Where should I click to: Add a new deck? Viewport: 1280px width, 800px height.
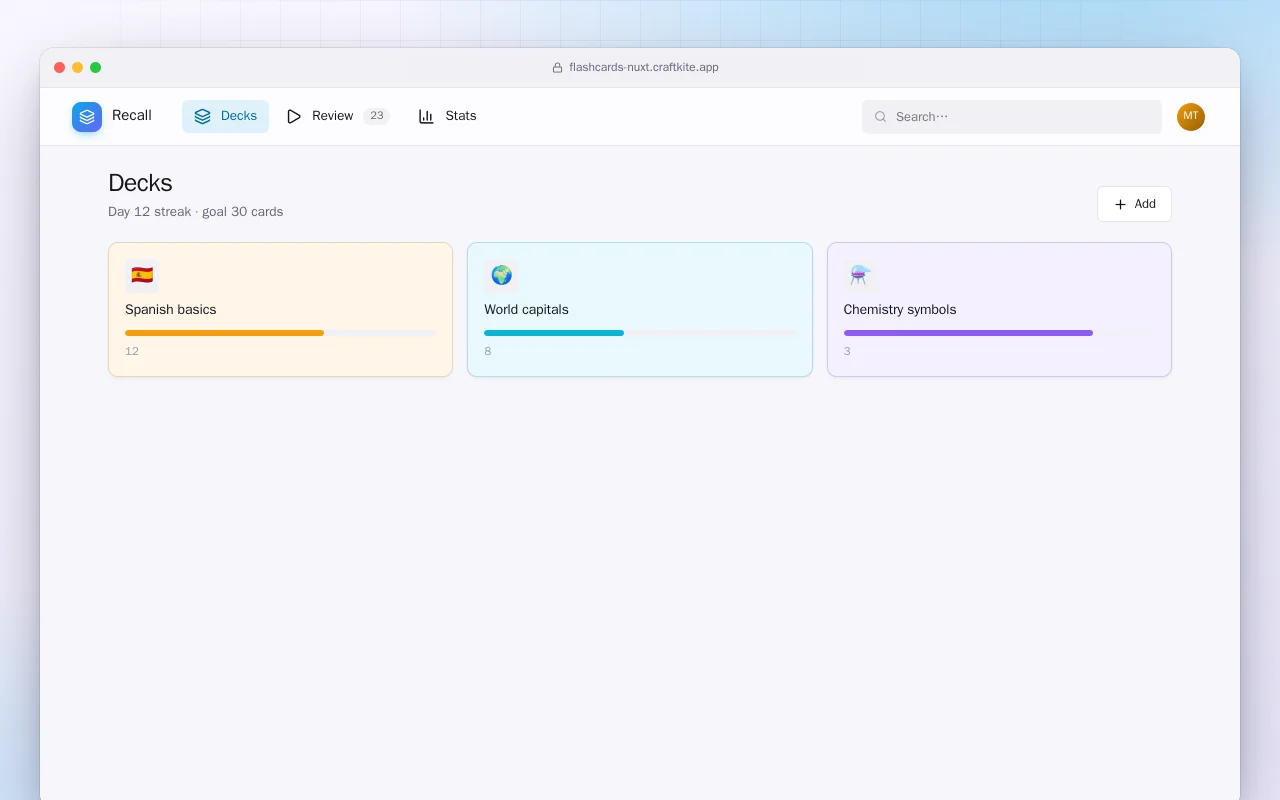pos(1134,204)
